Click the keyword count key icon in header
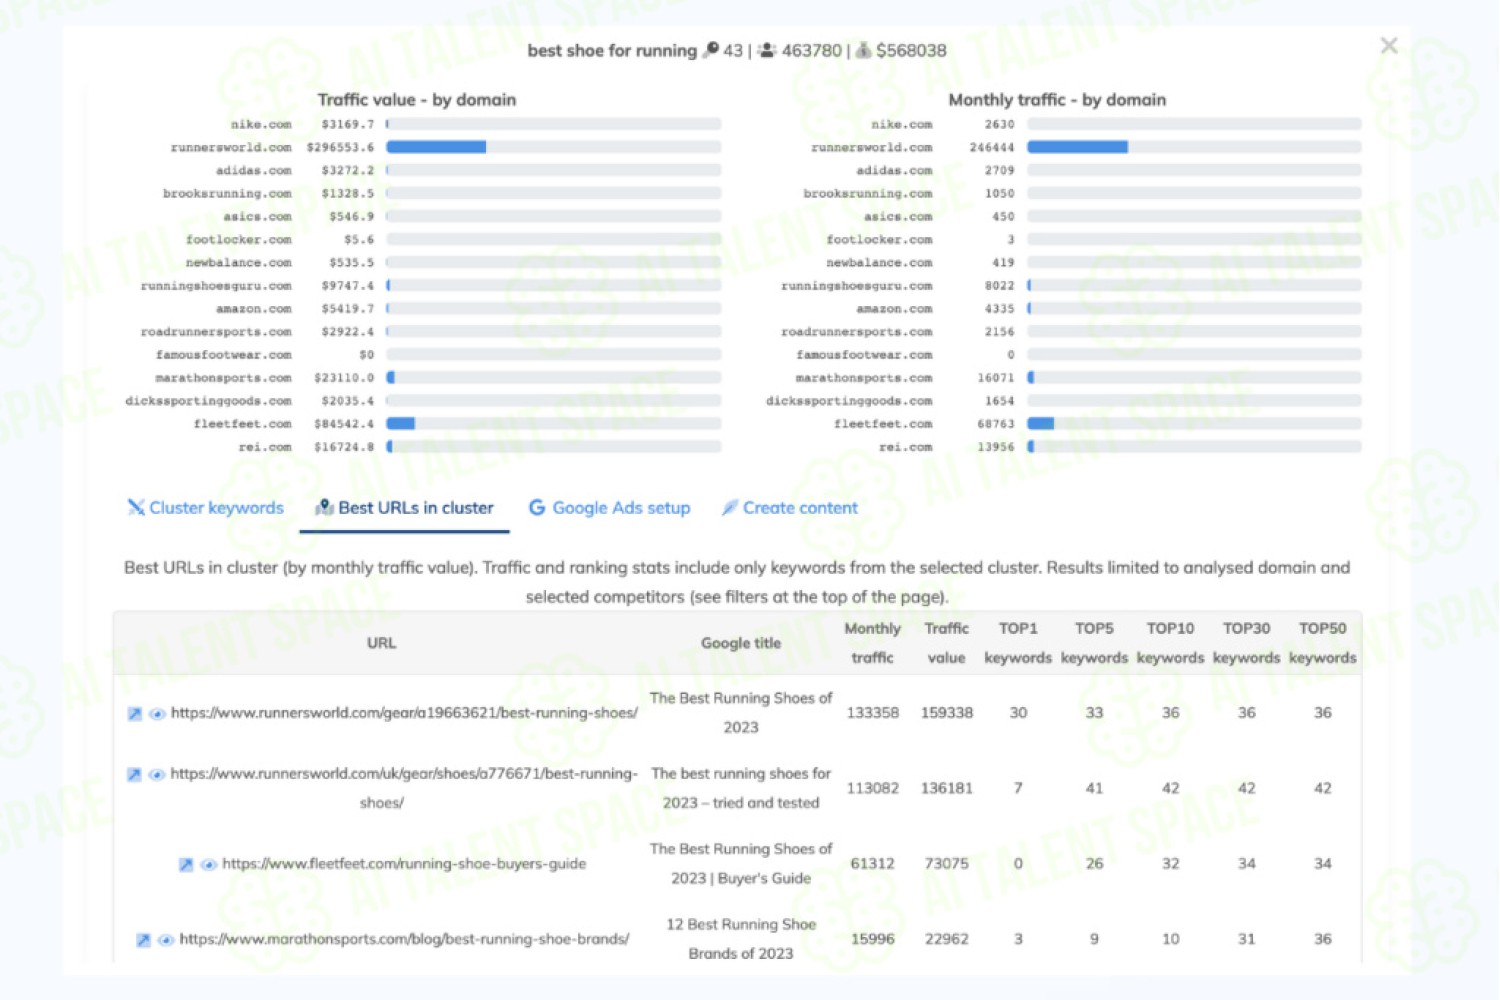The height and width of the screenshot is (1000, 1500). 711,50
